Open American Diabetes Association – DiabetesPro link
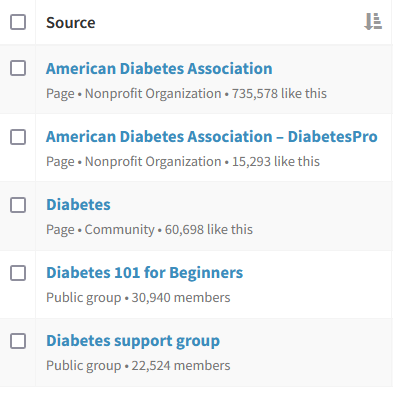 [212, 137]
